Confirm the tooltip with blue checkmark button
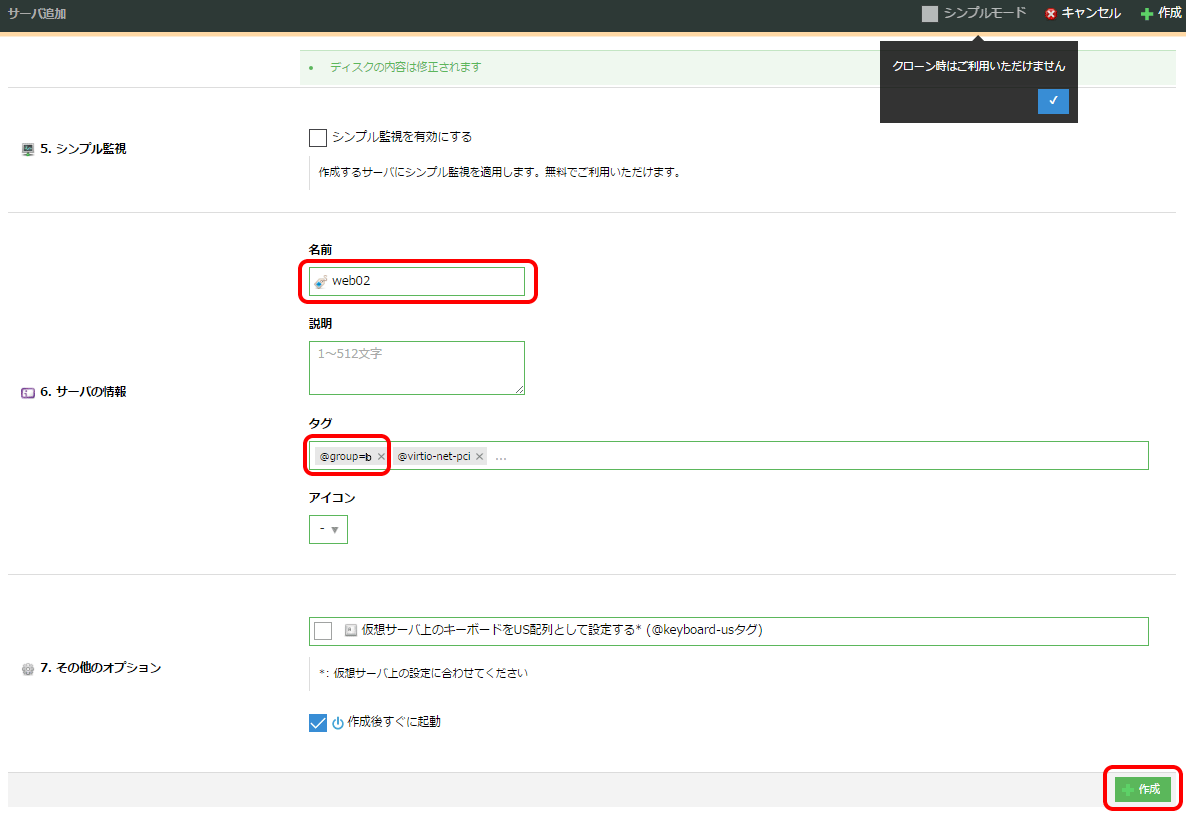This screenshot has height=815, width=1186. 1053,101
